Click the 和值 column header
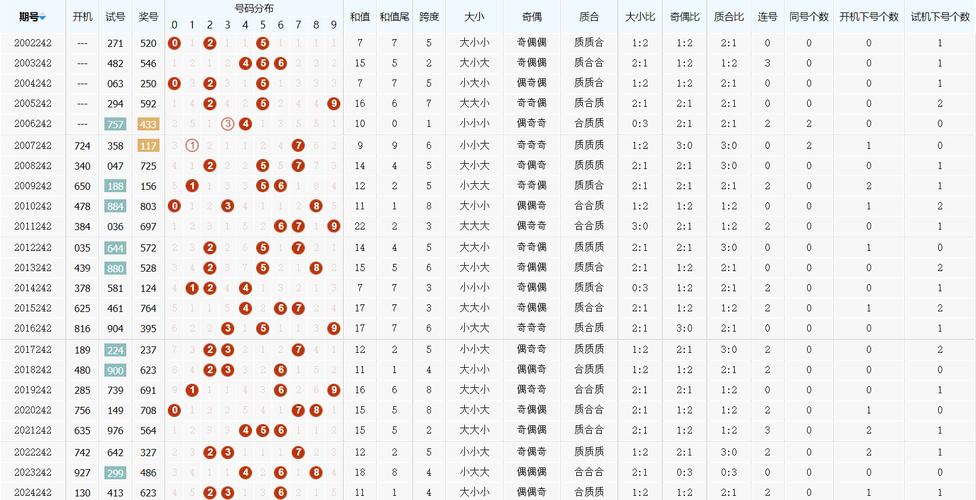The image size is (976, 500). 360,17
